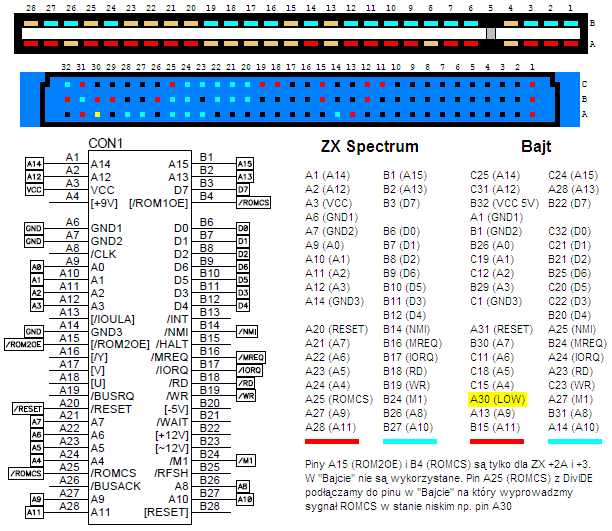This screenshot has width=612, height=531.
Task: Click the /BUSACK pin label in CON1
Action: click(x=116, y=486)
